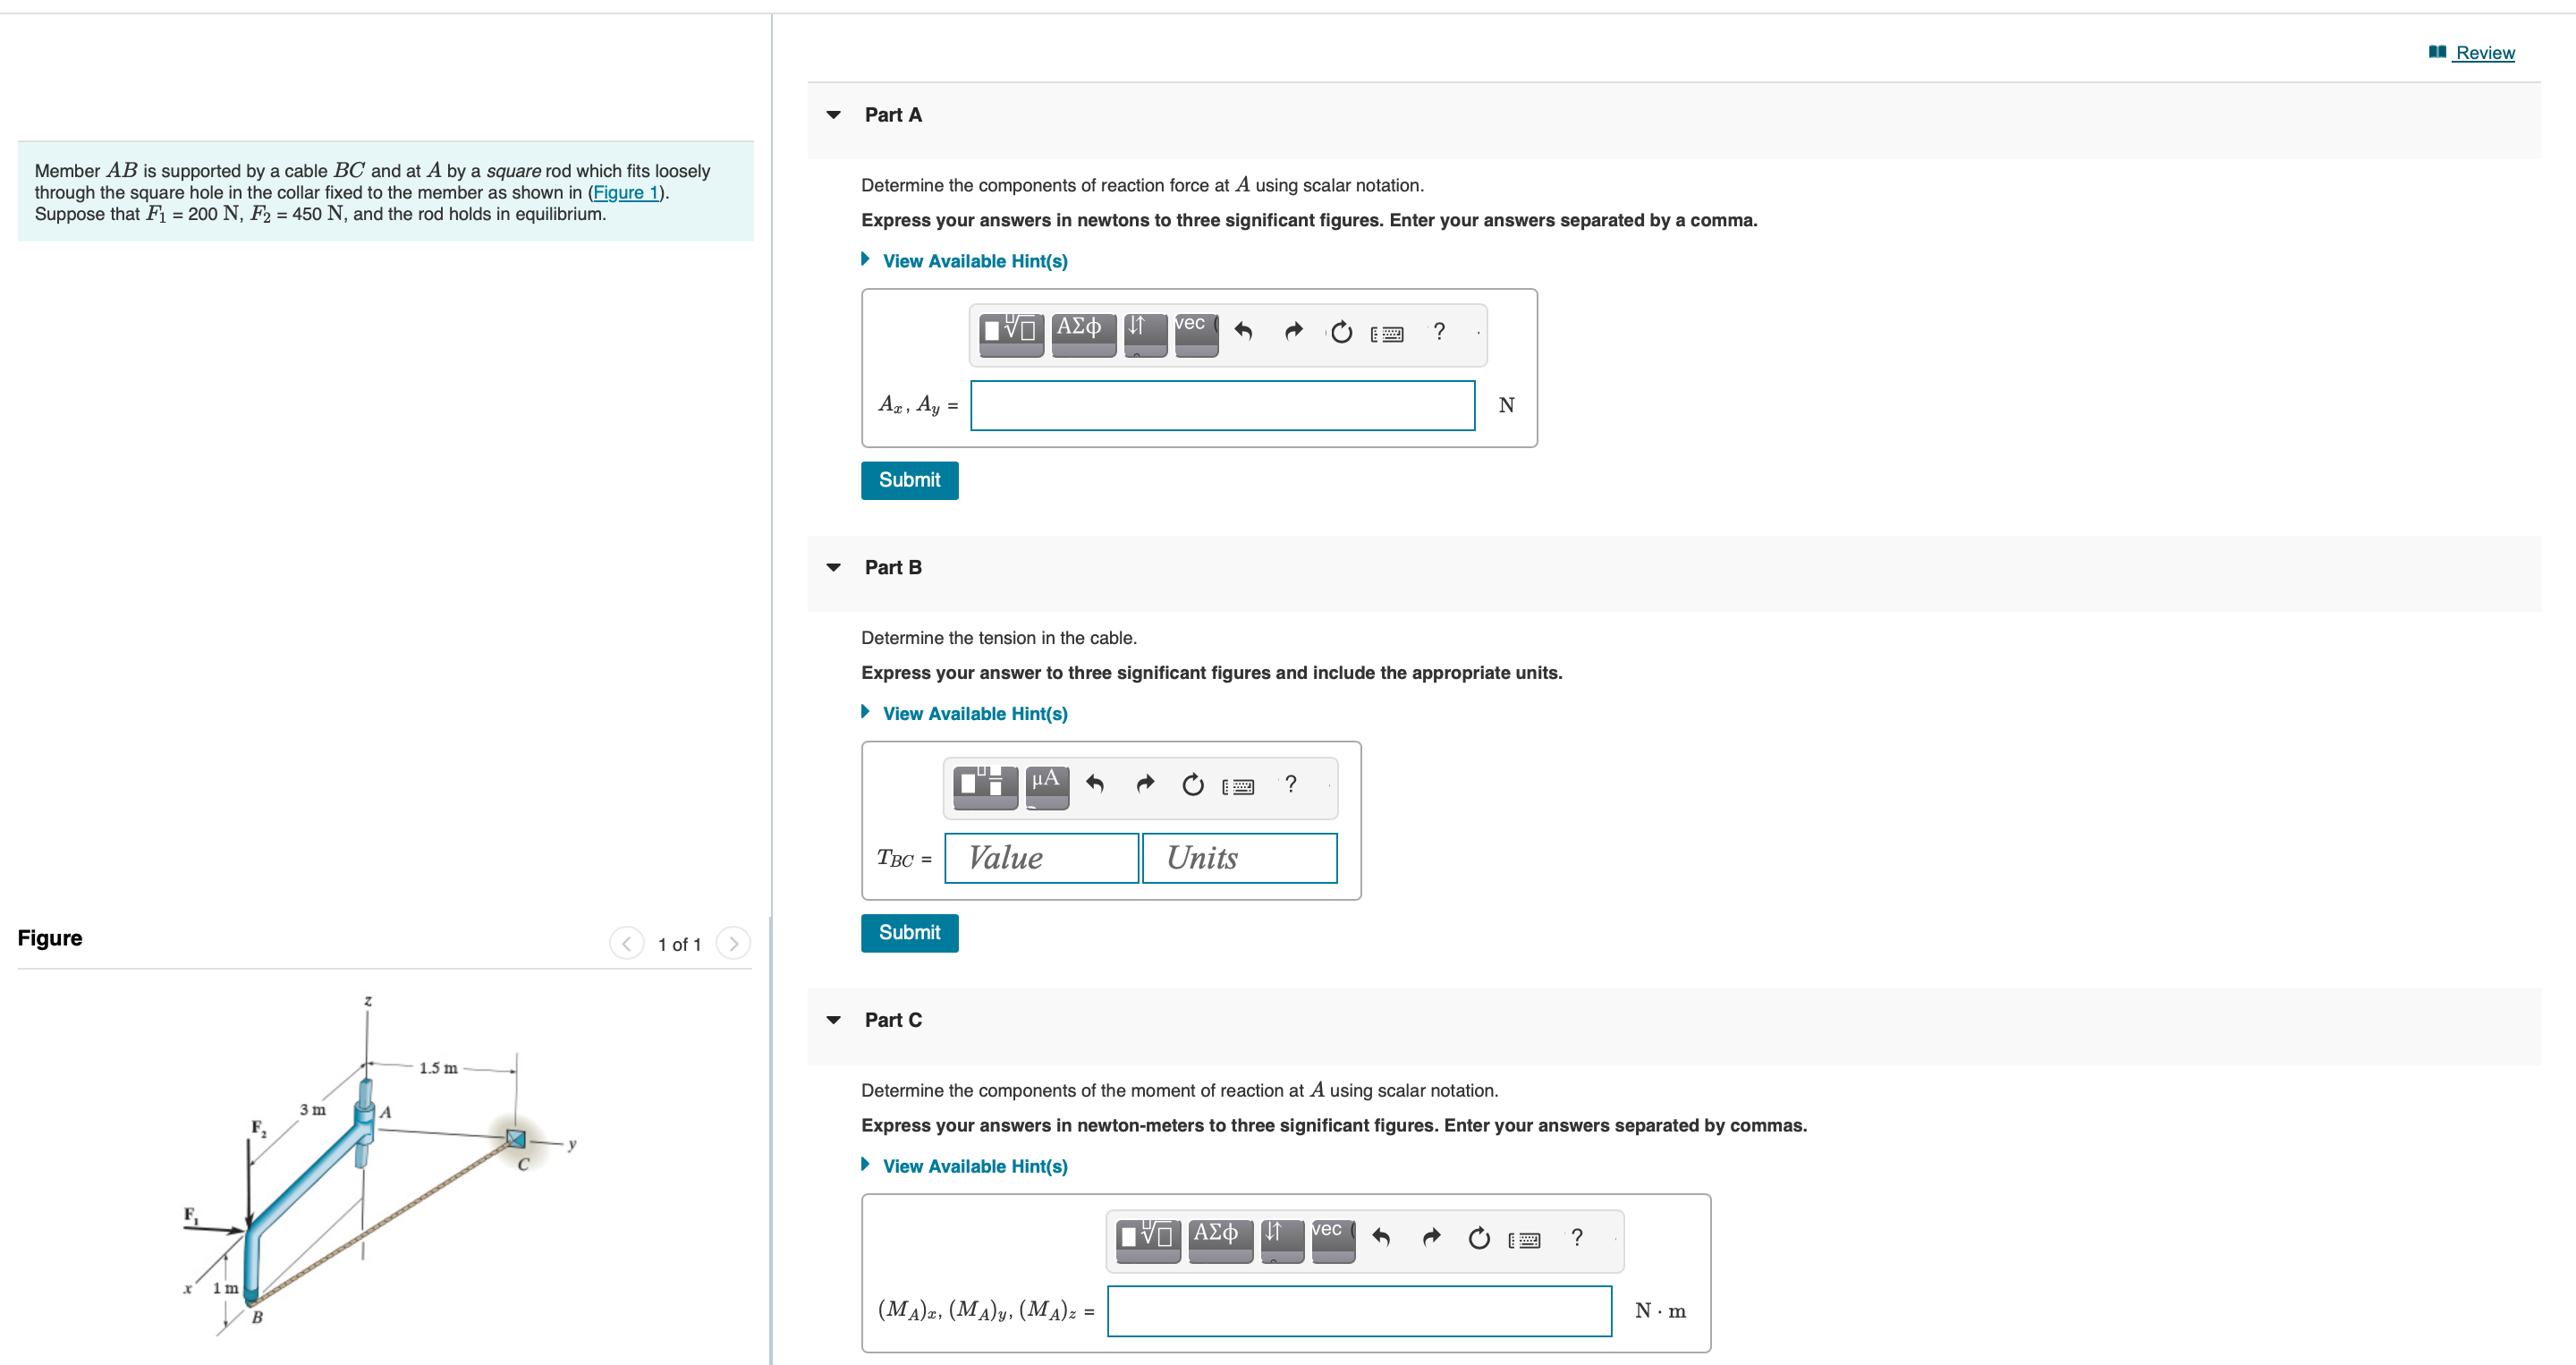Open keyboard shortcuts icon in Part B
The image size is (2576, 1365).
click(1238, 786)
